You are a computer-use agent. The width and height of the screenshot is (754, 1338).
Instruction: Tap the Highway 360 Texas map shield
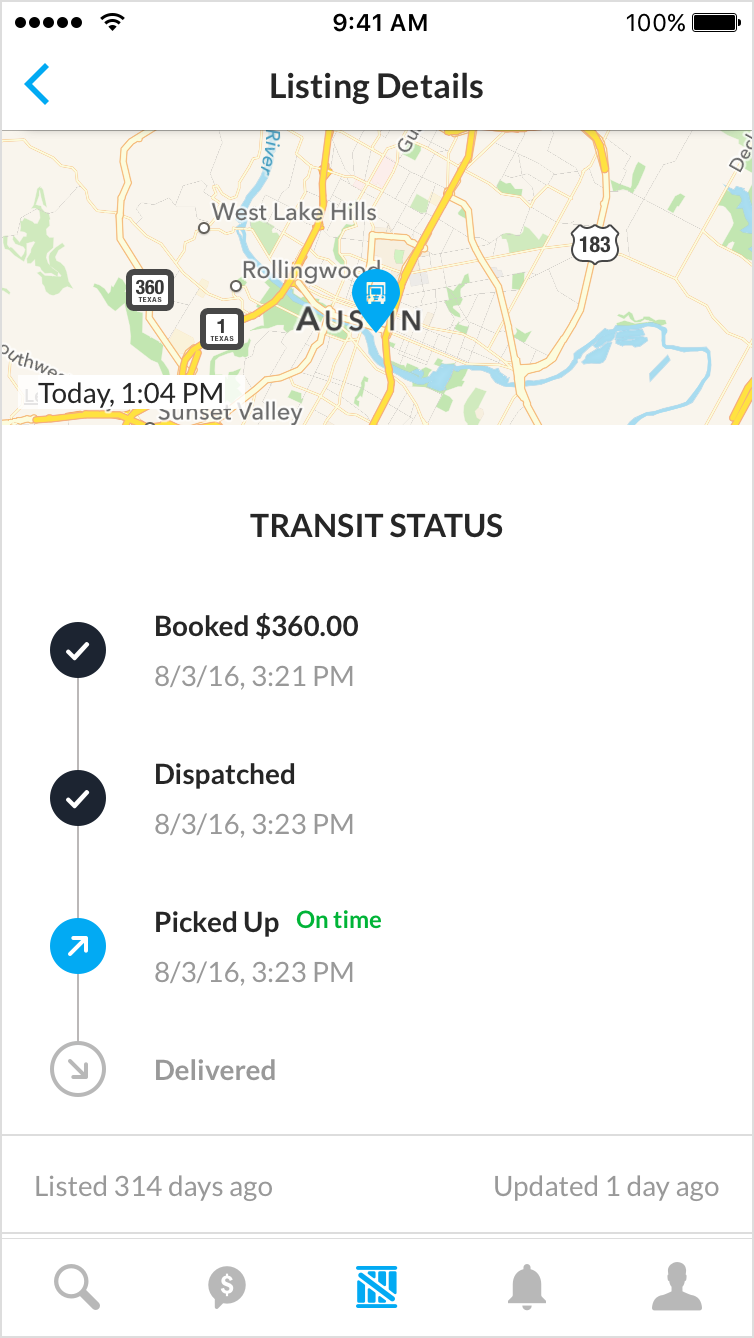[x=150, y=290]
